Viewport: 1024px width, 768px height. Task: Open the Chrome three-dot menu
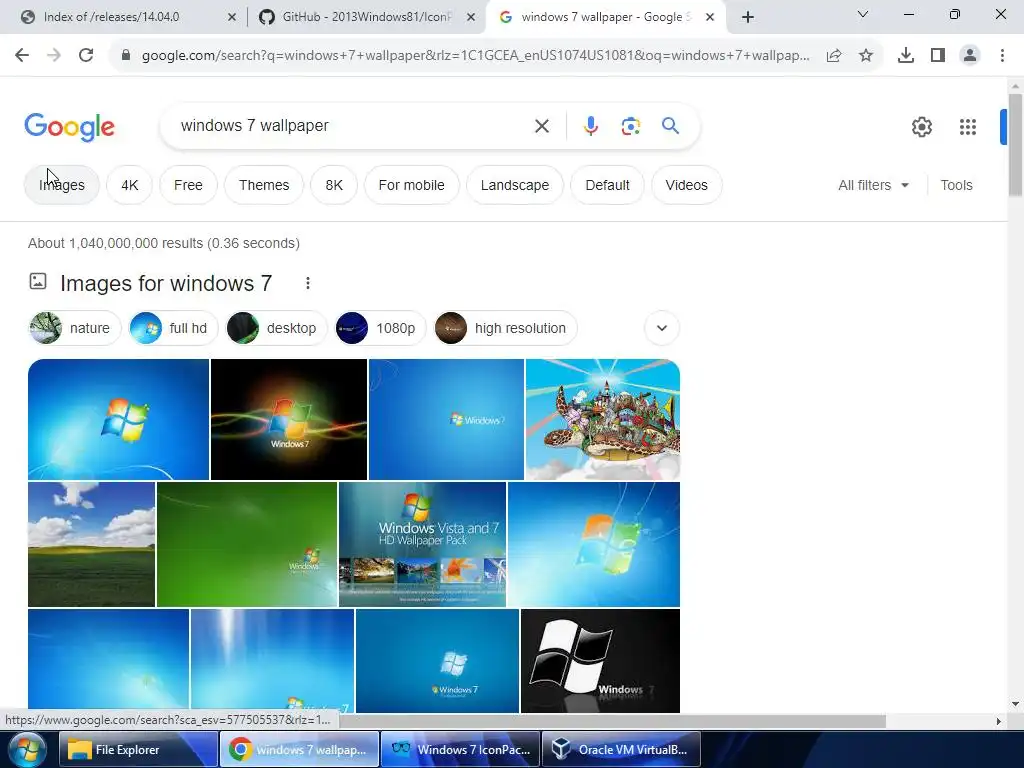click(x=1002, y=56)
